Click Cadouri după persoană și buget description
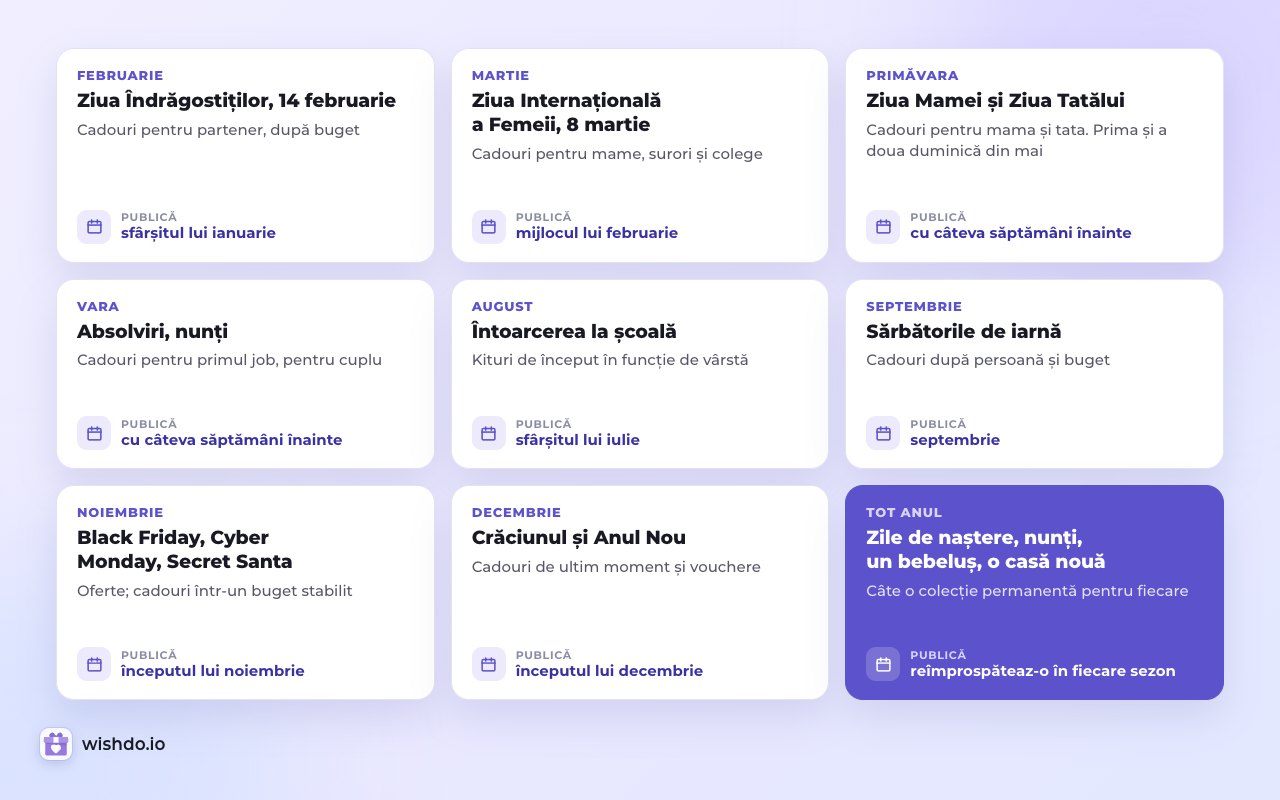This screenshot has height=800, width=1280. 988,360
